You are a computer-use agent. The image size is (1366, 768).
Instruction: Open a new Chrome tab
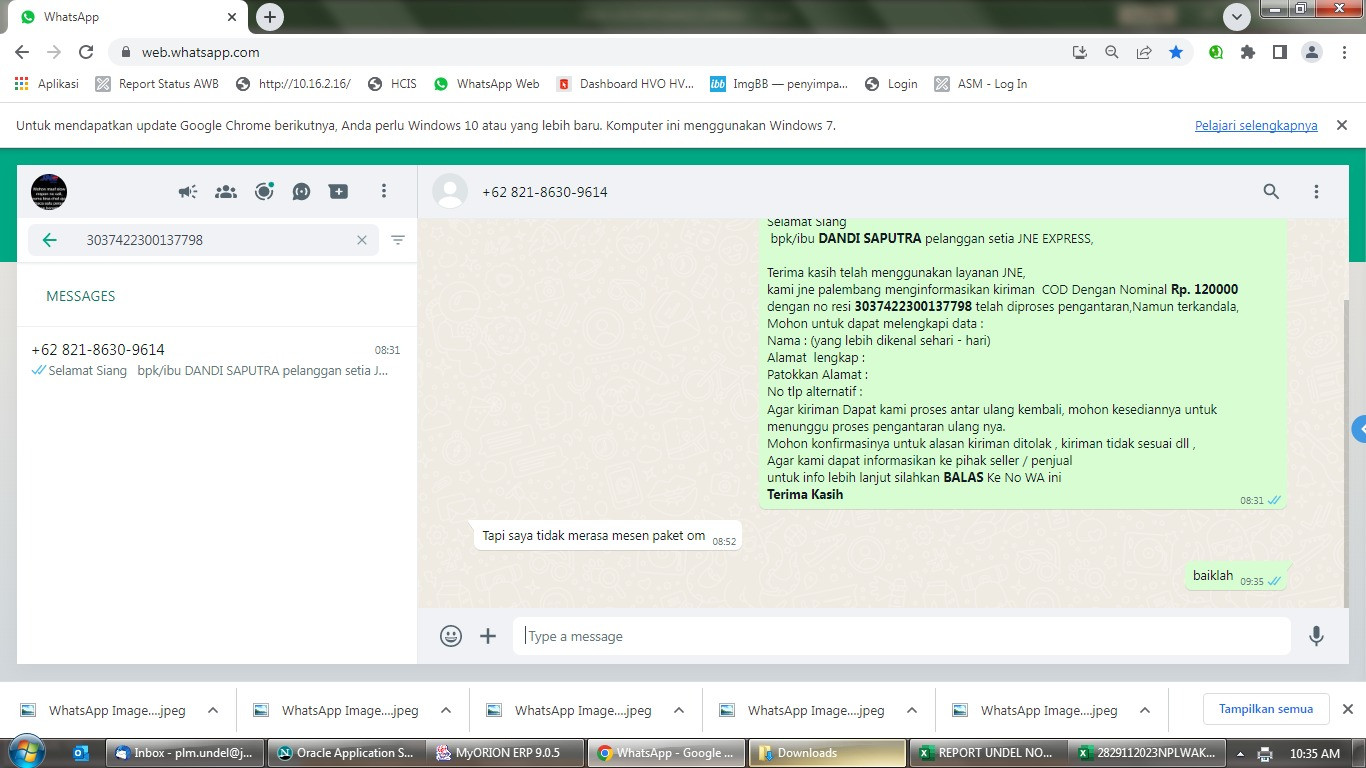[x=270, y=17]
